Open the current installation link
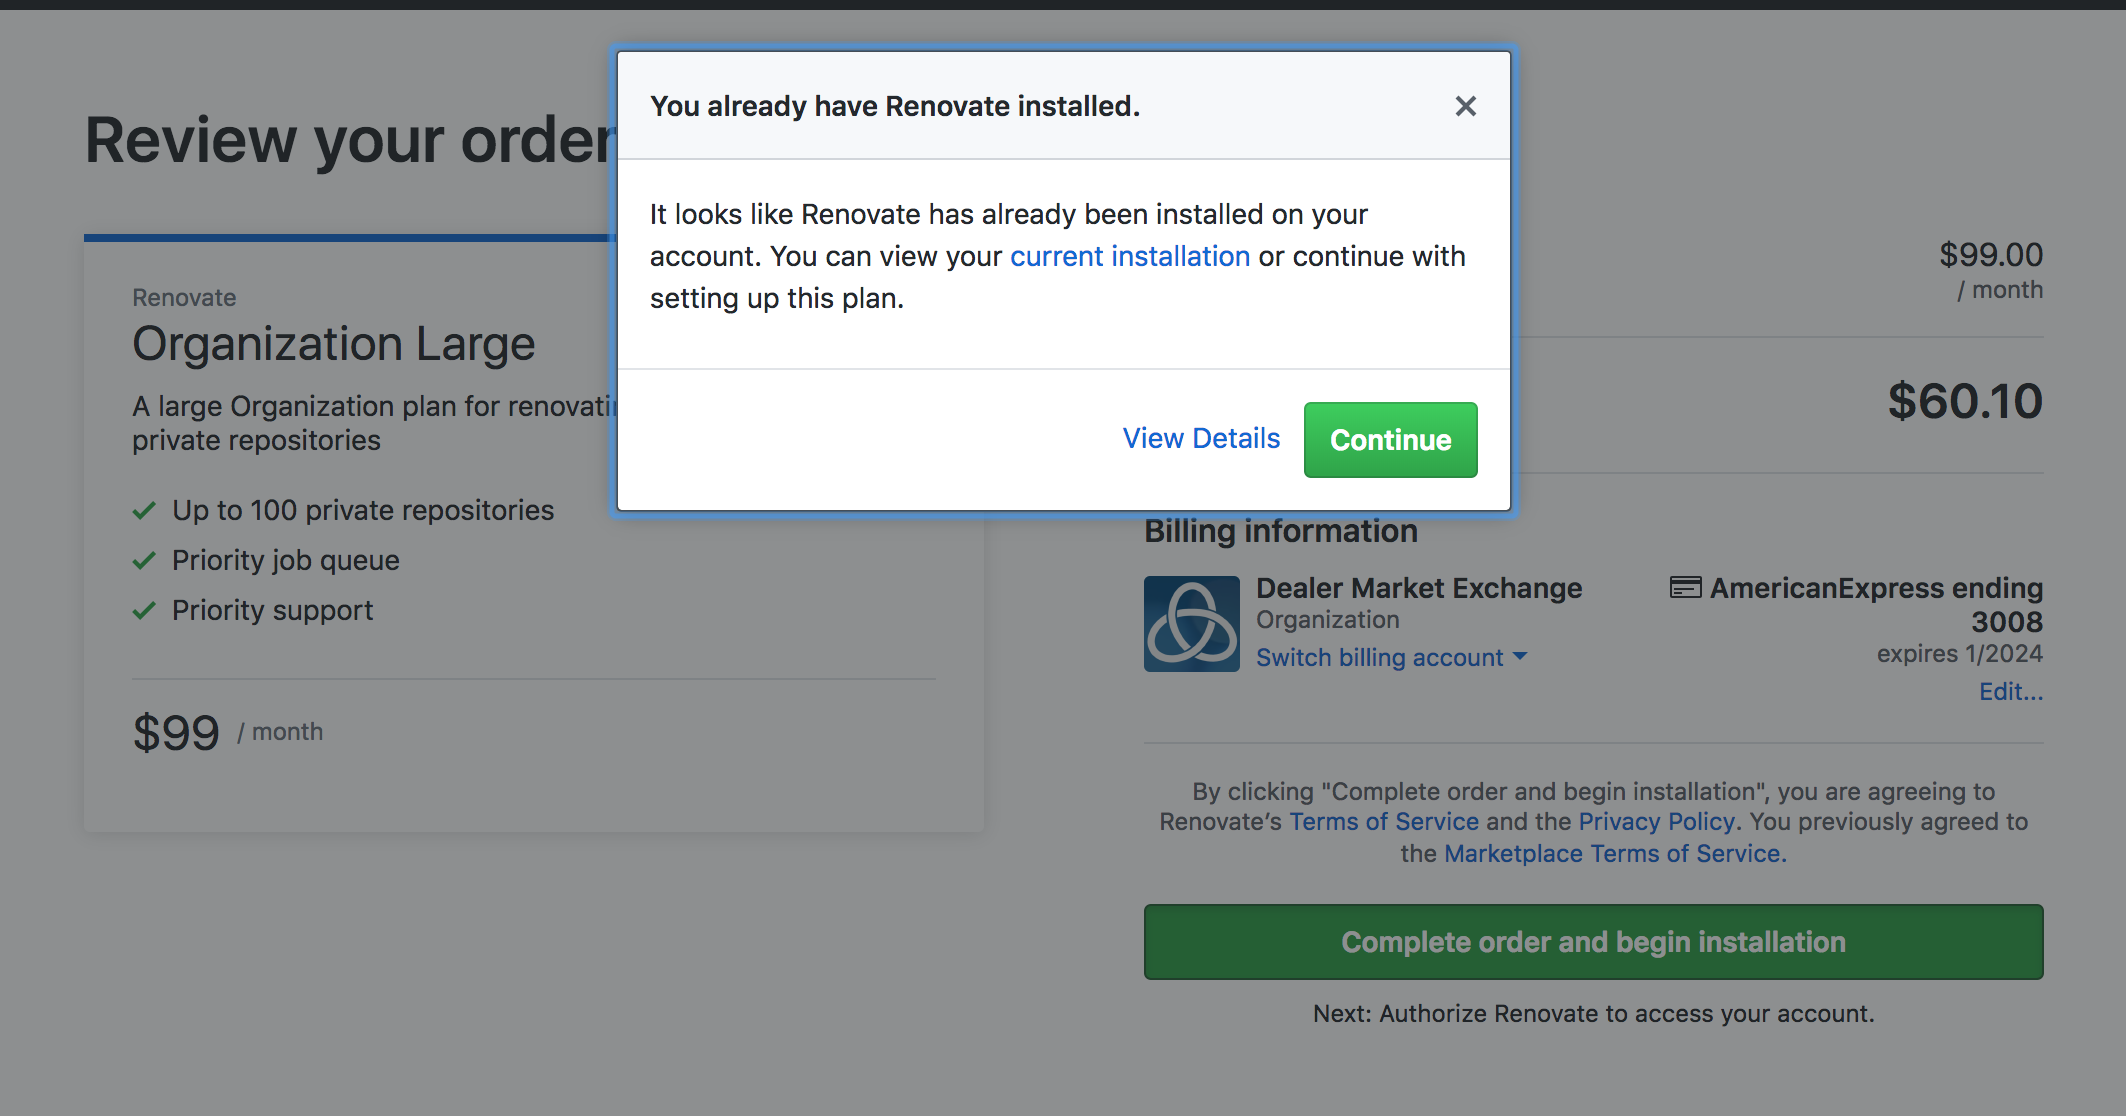This screenshot has width=2126, height=1116. coord(1130,256)
